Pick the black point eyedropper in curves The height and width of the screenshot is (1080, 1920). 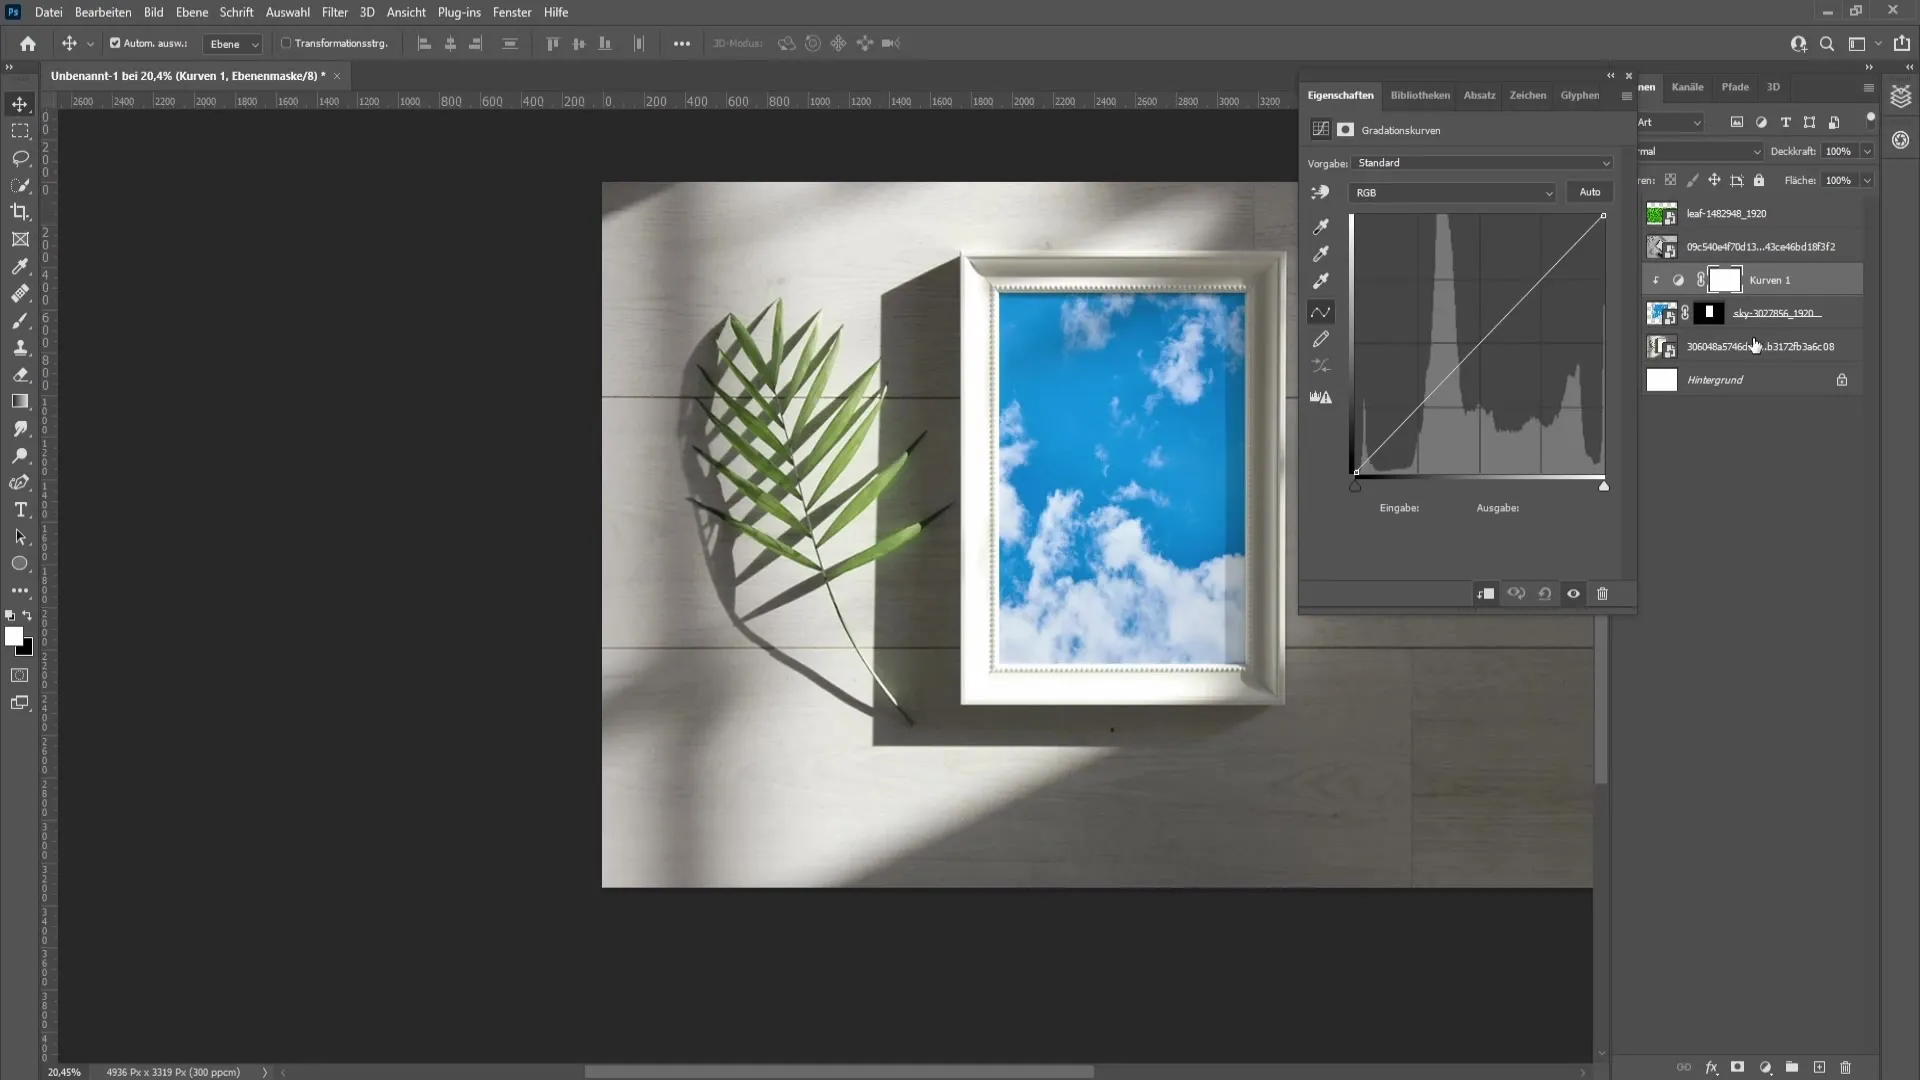(x=1321, y=227)
